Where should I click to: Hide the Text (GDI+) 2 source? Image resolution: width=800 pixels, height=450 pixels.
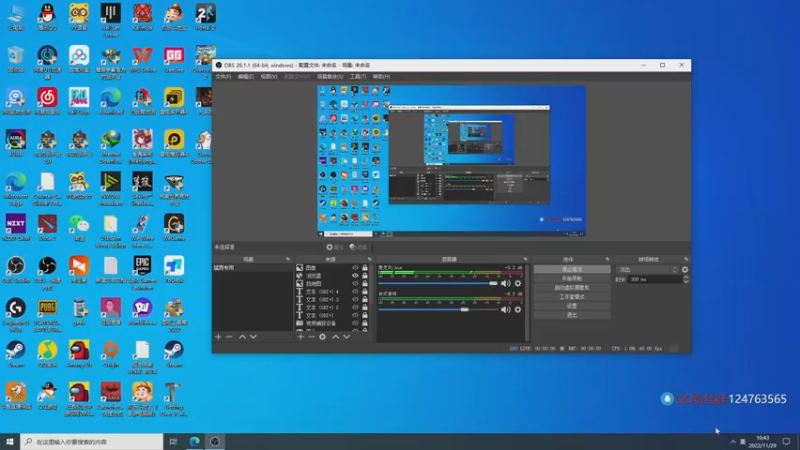tap(356, 307)
